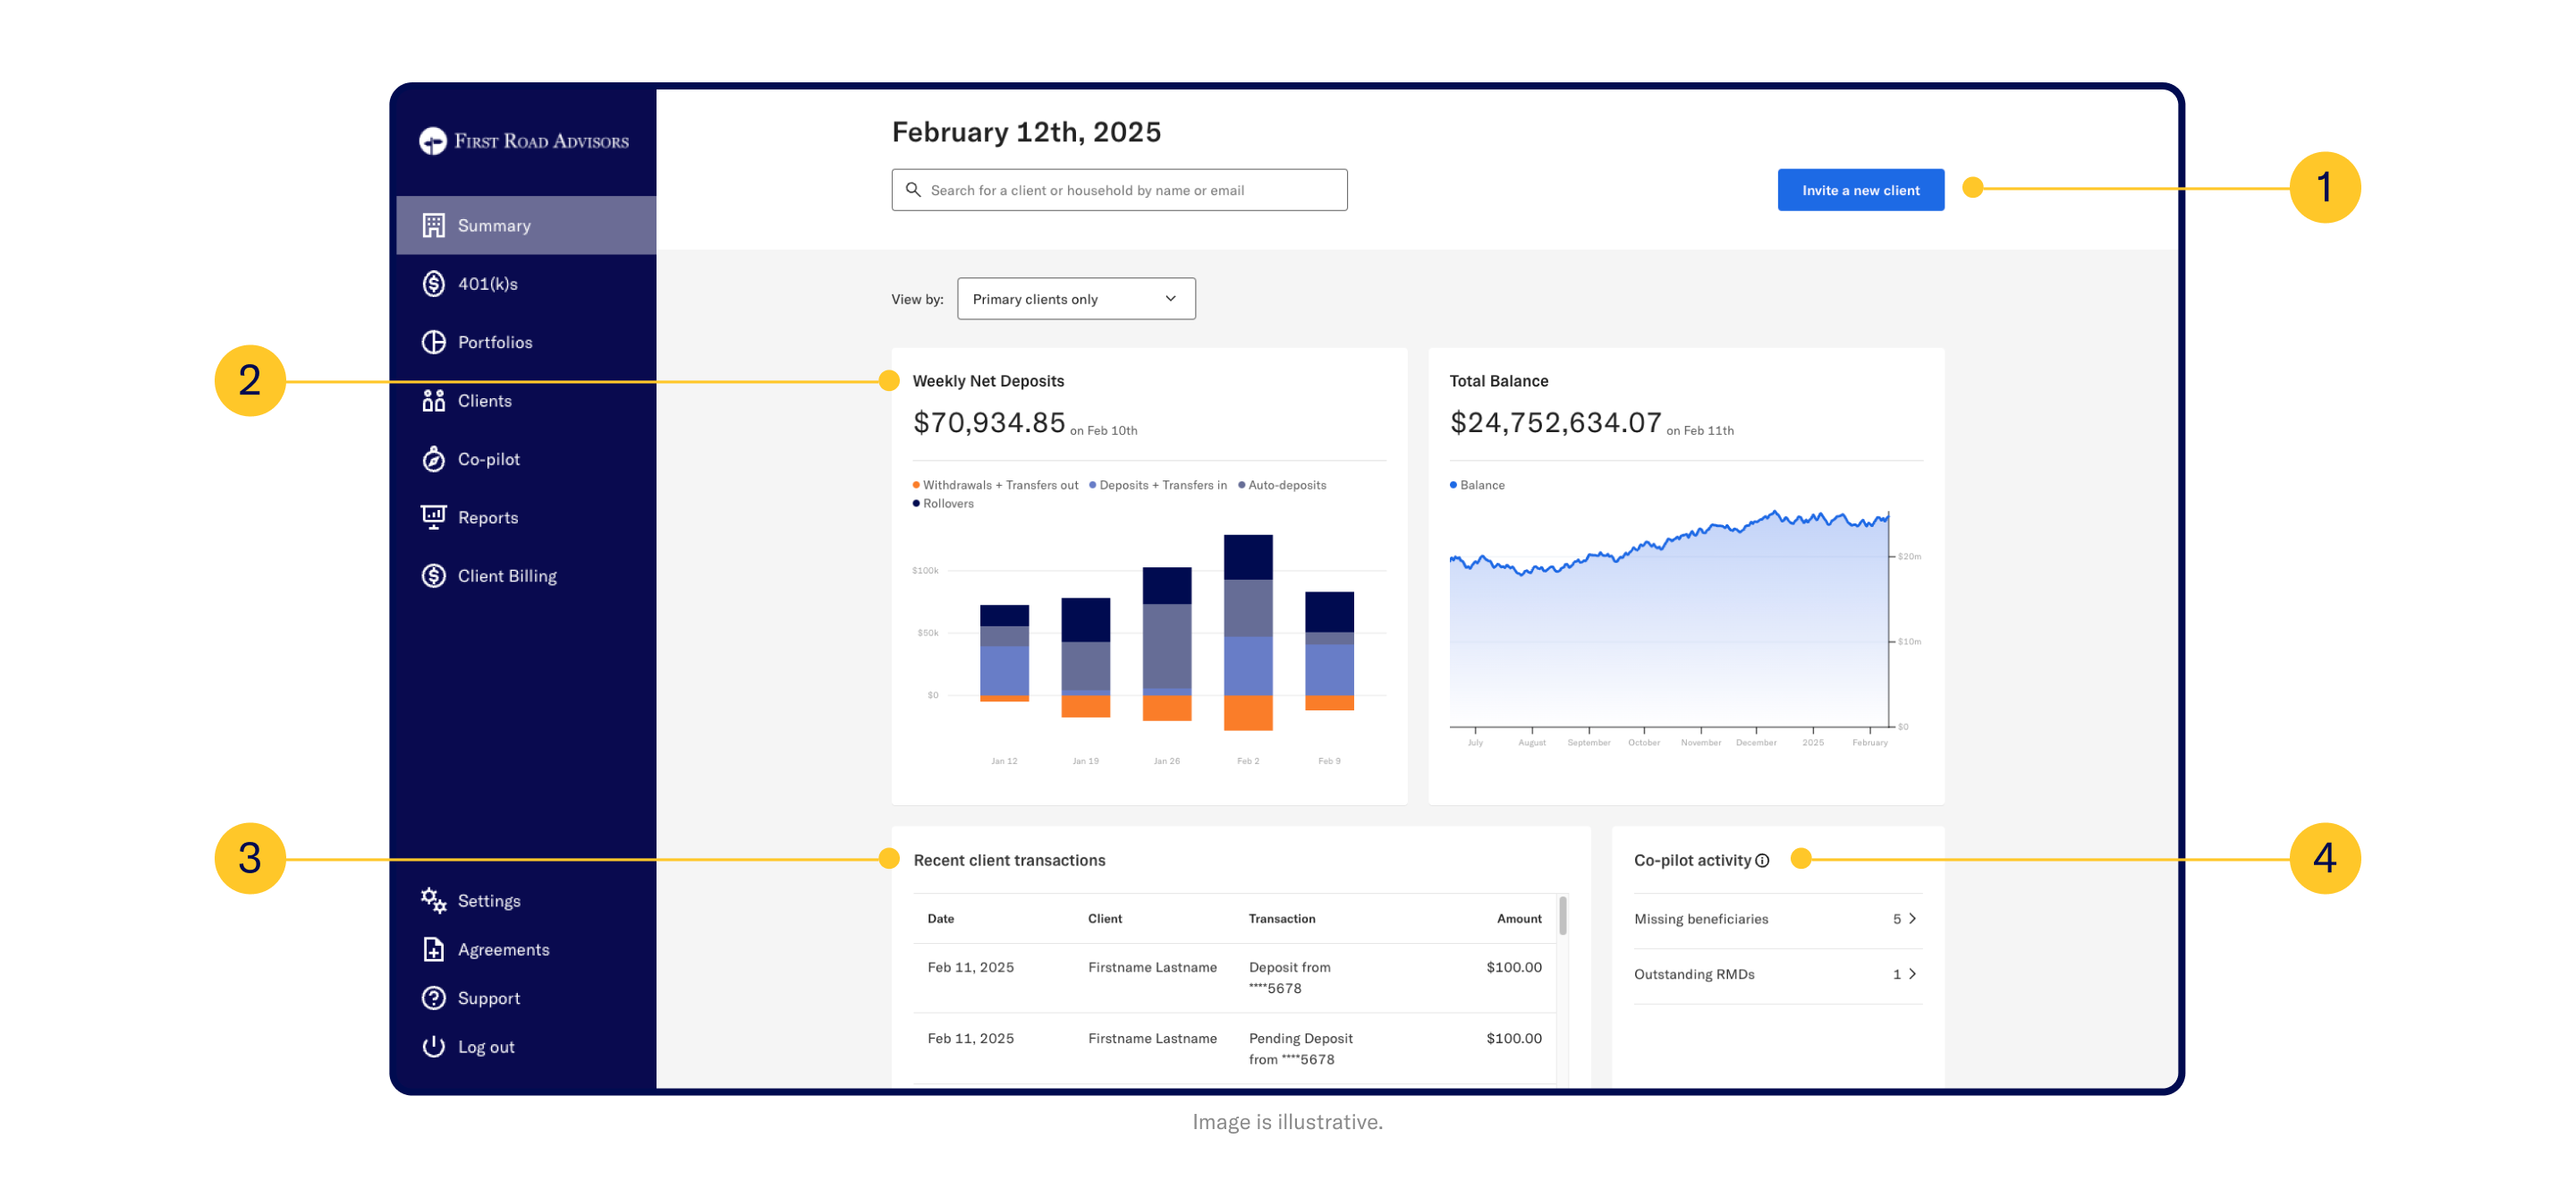Viewport: 2576px width, 1181px height.
Task: Click the Support question mark icon
Action: pos(433,998)
